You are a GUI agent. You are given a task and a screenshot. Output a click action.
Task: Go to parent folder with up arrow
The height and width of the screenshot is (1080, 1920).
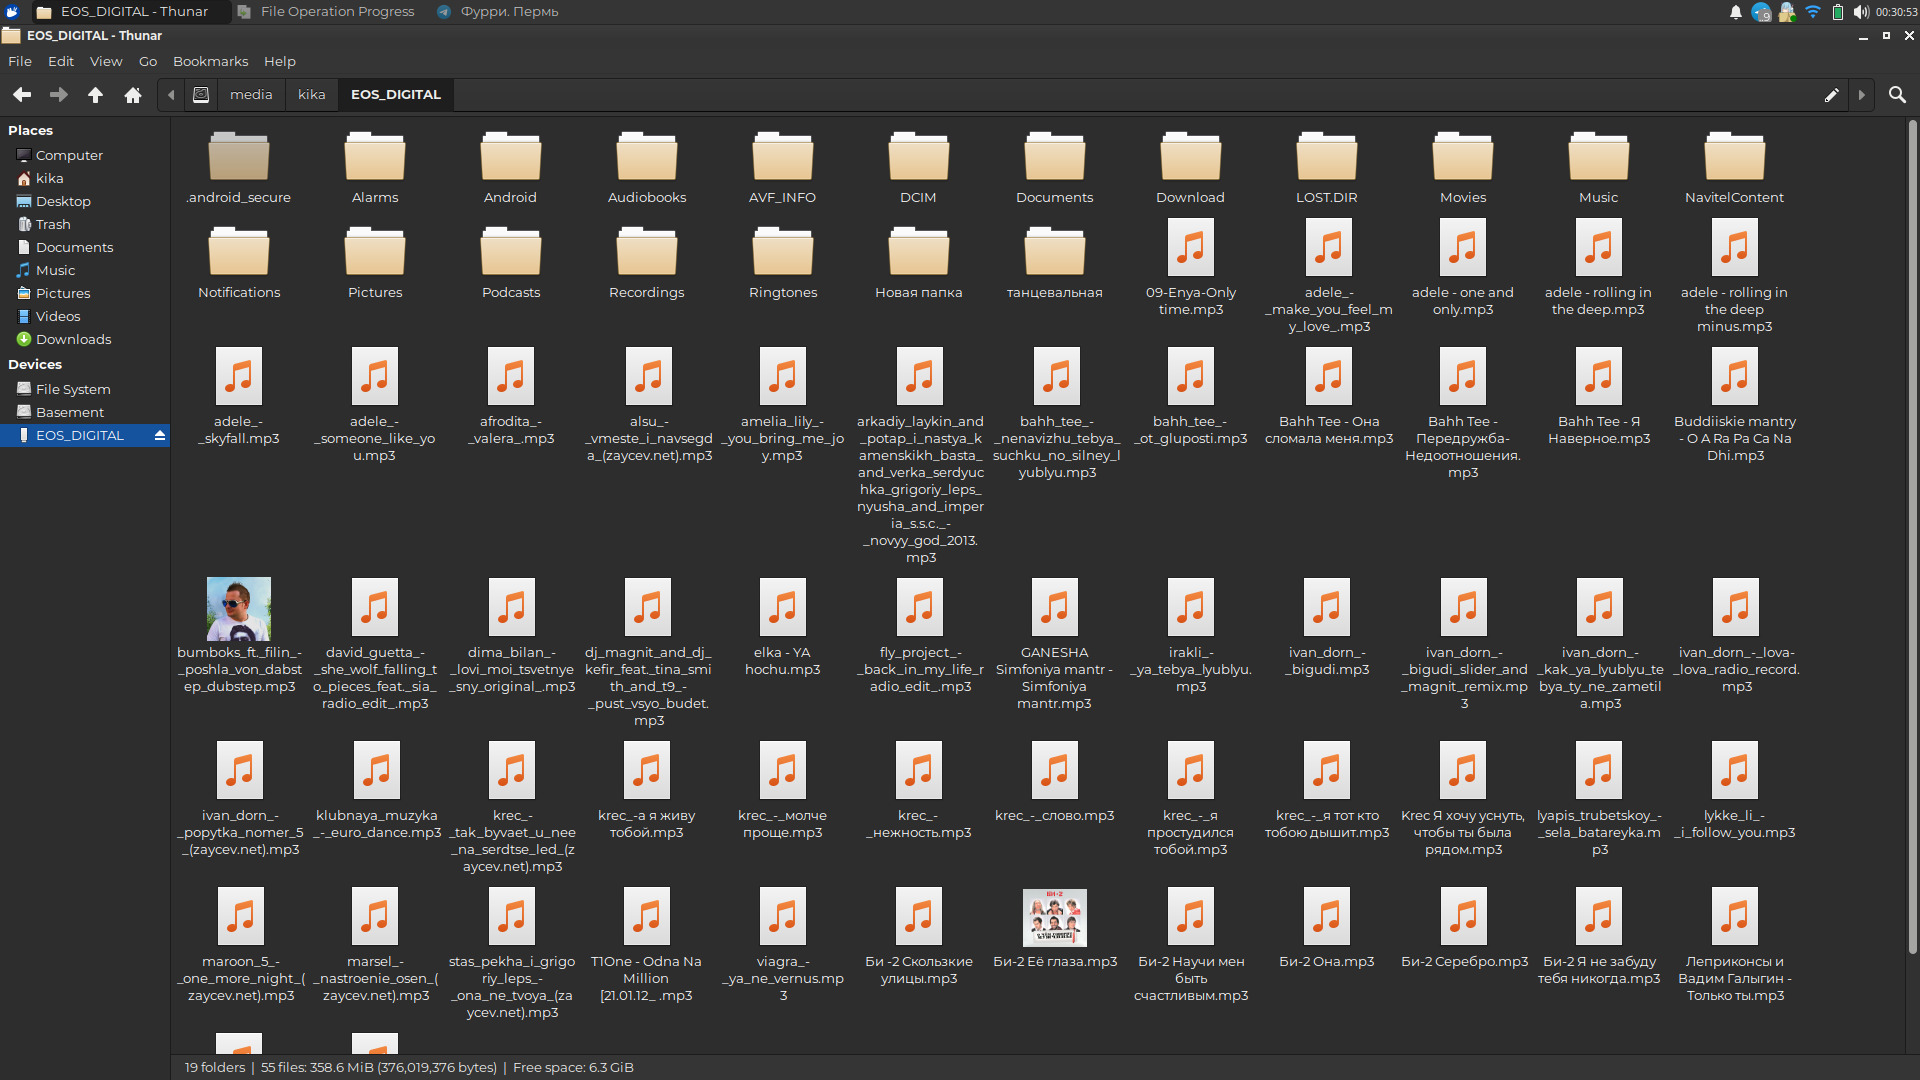point(96,94)
